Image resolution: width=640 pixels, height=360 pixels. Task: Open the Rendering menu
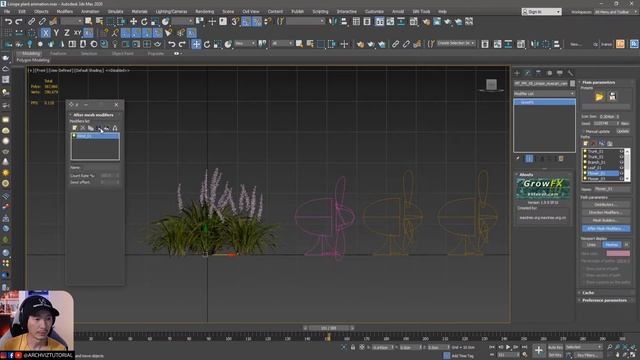pos(204,11)
